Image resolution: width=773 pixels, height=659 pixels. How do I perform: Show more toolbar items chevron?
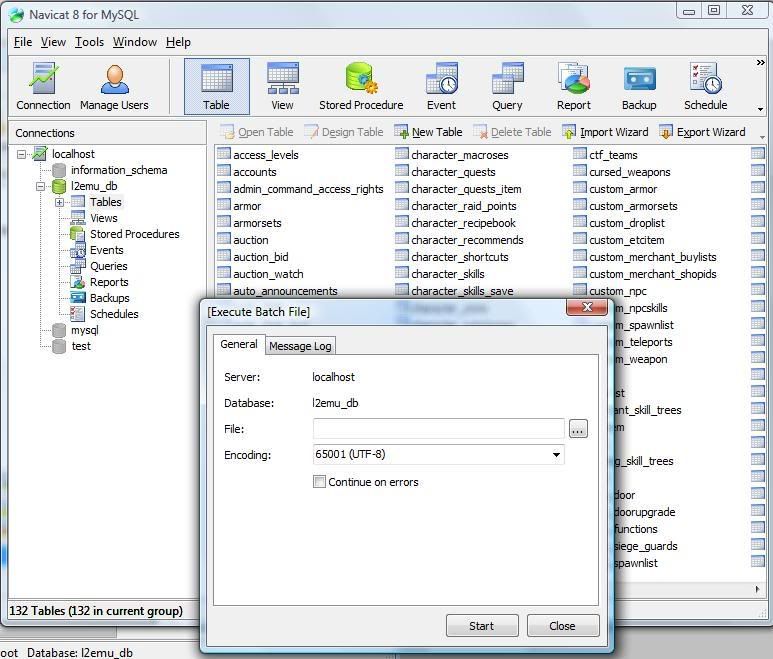(x=761, y=63)
